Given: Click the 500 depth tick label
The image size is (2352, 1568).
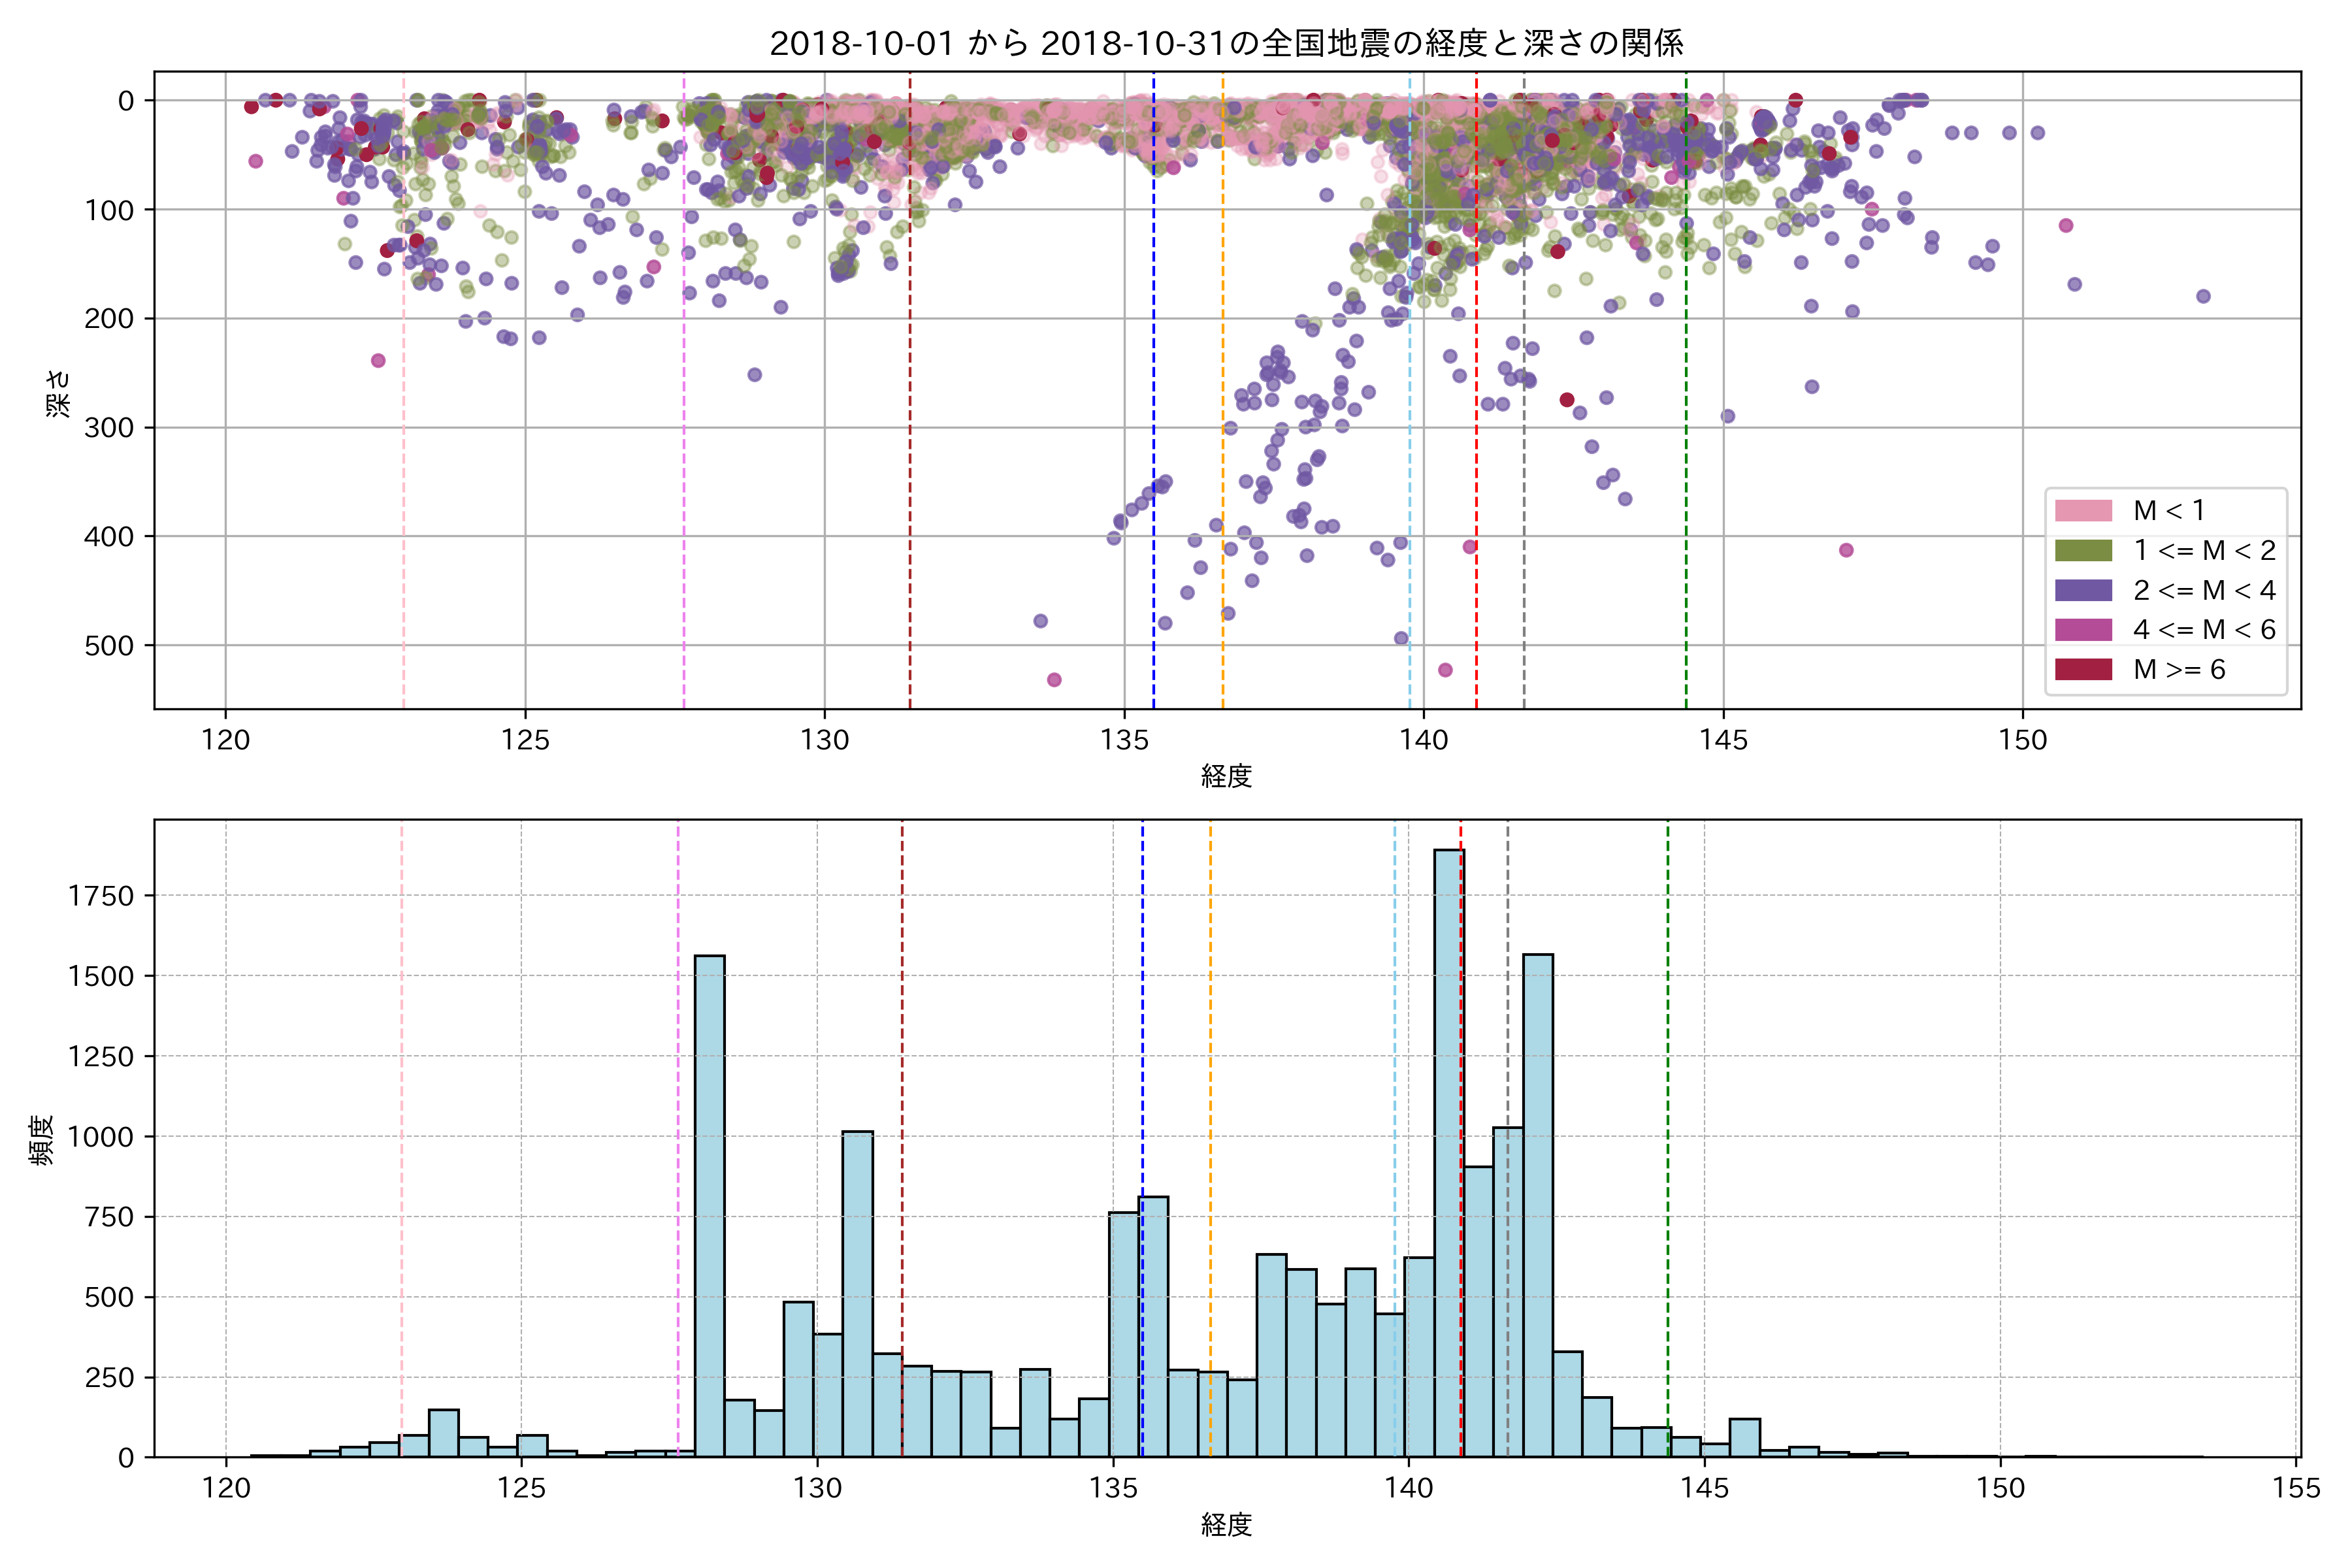Looking at the screenshot, I should [x=109, y=646].
